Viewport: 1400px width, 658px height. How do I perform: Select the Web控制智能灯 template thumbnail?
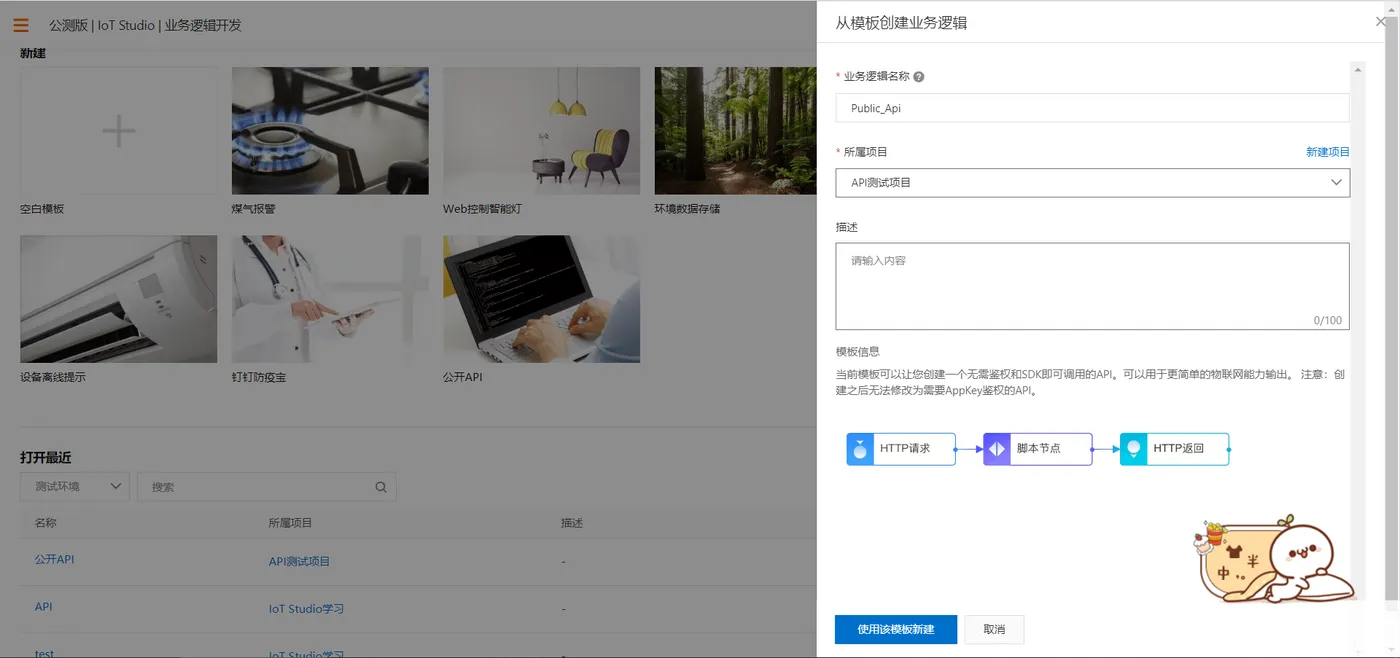pos(541,131)
